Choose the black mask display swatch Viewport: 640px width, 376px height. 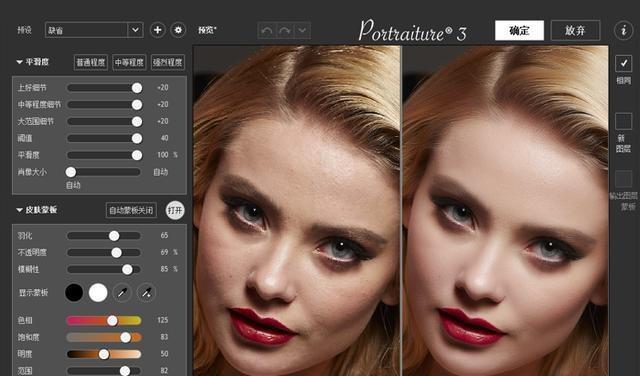pyautogui.click(x=74, y=293)
